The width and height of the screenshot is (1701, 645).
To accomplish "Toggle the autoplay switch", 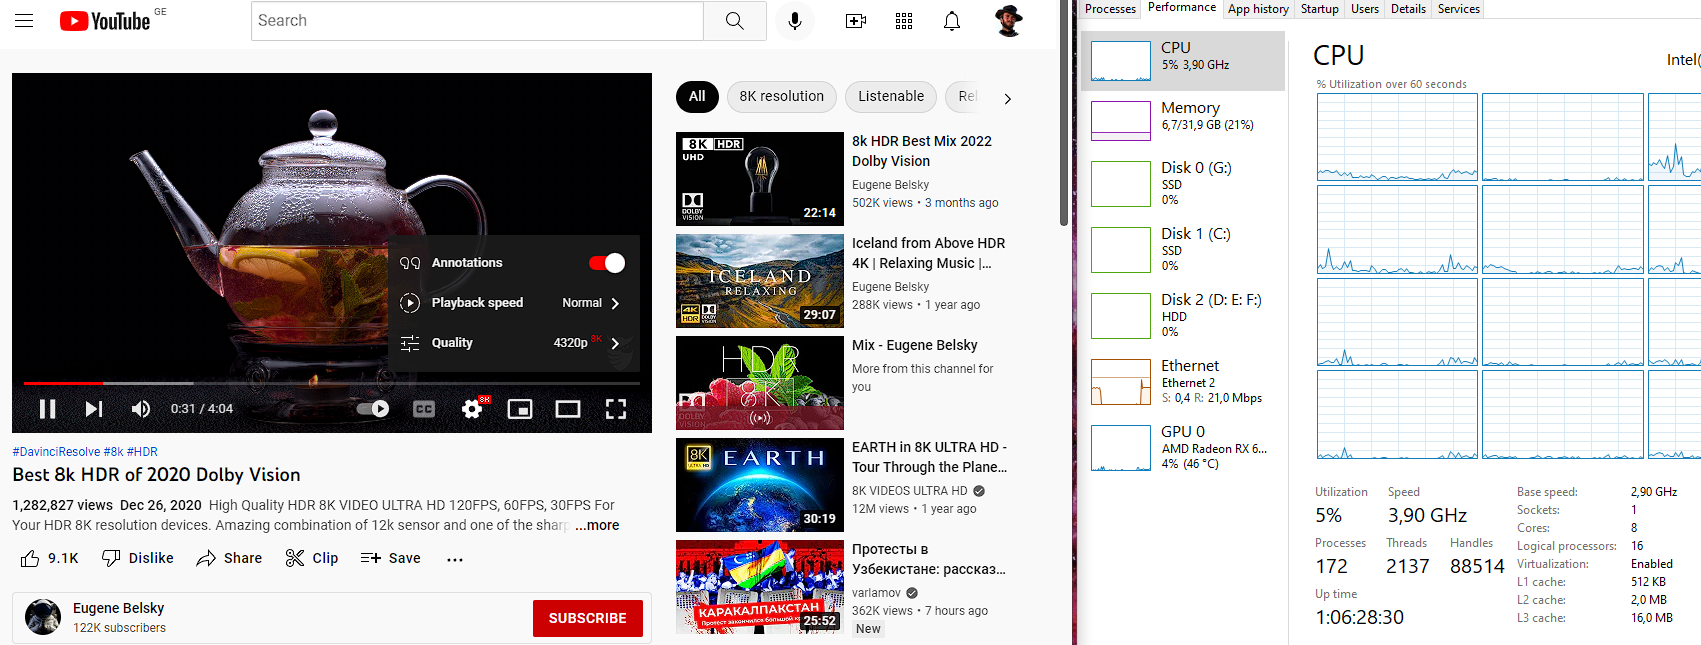I will point(373,409).
